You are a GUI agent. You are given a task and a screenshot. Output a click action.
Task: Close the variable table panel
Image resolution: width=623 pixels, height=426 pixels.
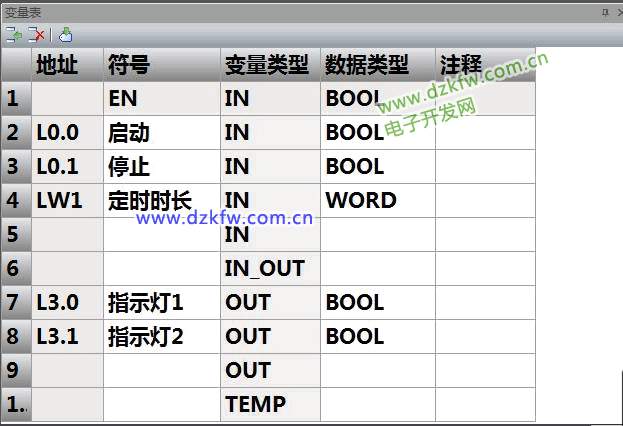pos(617,11)
